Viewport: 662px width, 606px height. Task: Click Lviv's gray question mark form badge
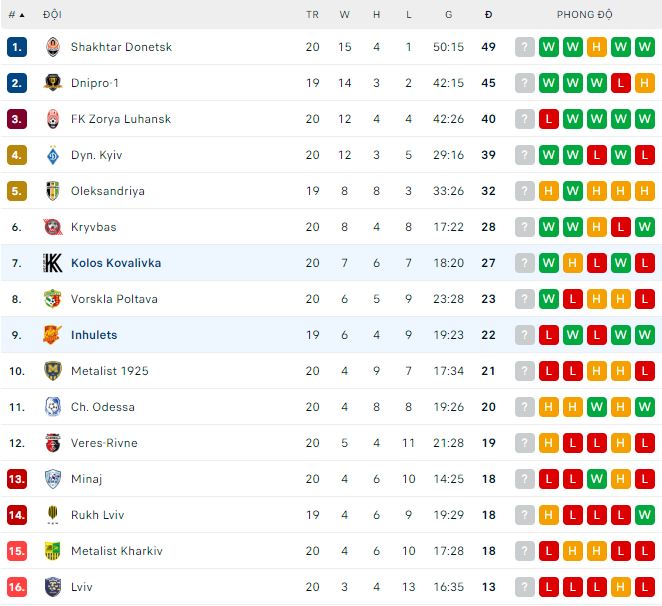(x=525, y=587)
